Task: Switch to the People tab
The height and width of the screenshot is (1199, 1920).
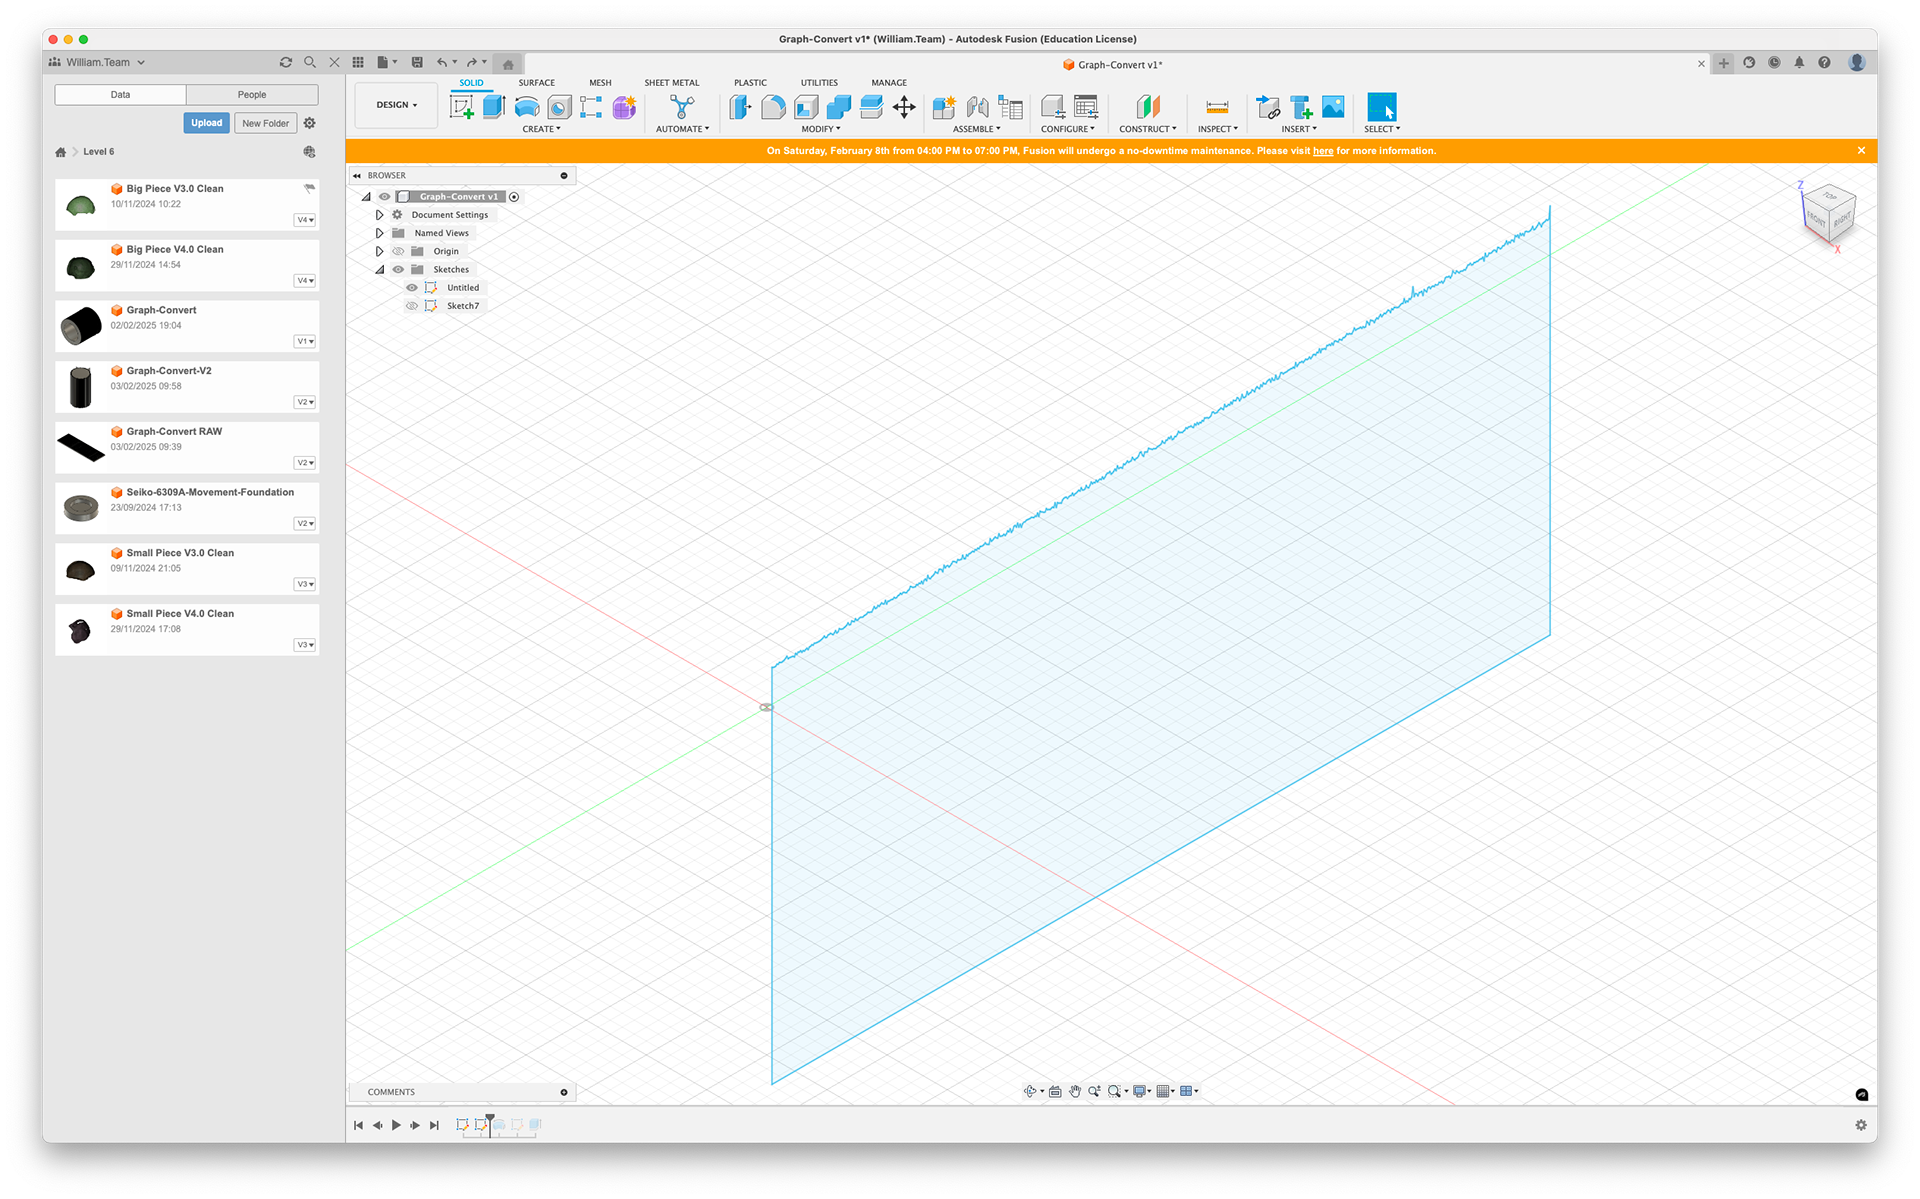Action: pyautogui.click(x=252, y=95)
